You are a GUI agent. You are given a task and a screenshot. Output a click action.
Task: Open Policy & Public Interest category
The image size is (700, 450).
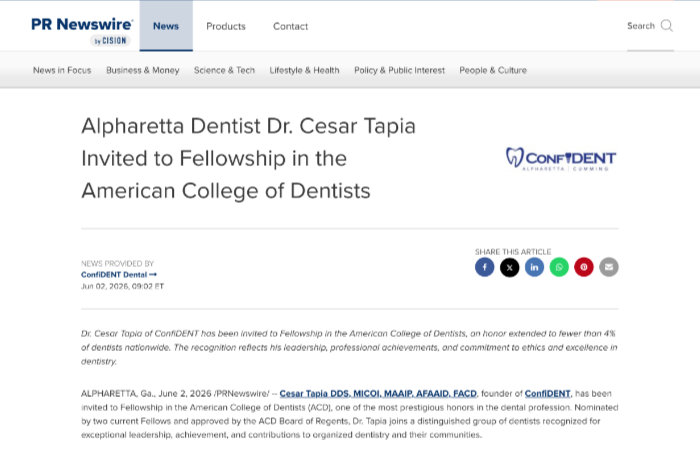pyautogui.click(x=400, y=70)
